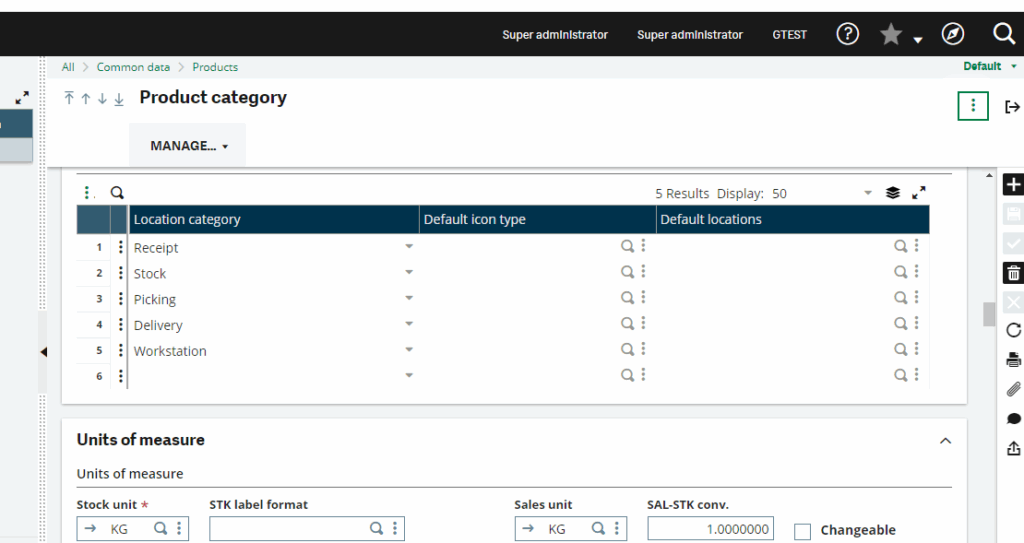The height and width of the screenshot is (543, 1024).
Task: Open the Receipt location category dropdown
Action: click(408, 247)
